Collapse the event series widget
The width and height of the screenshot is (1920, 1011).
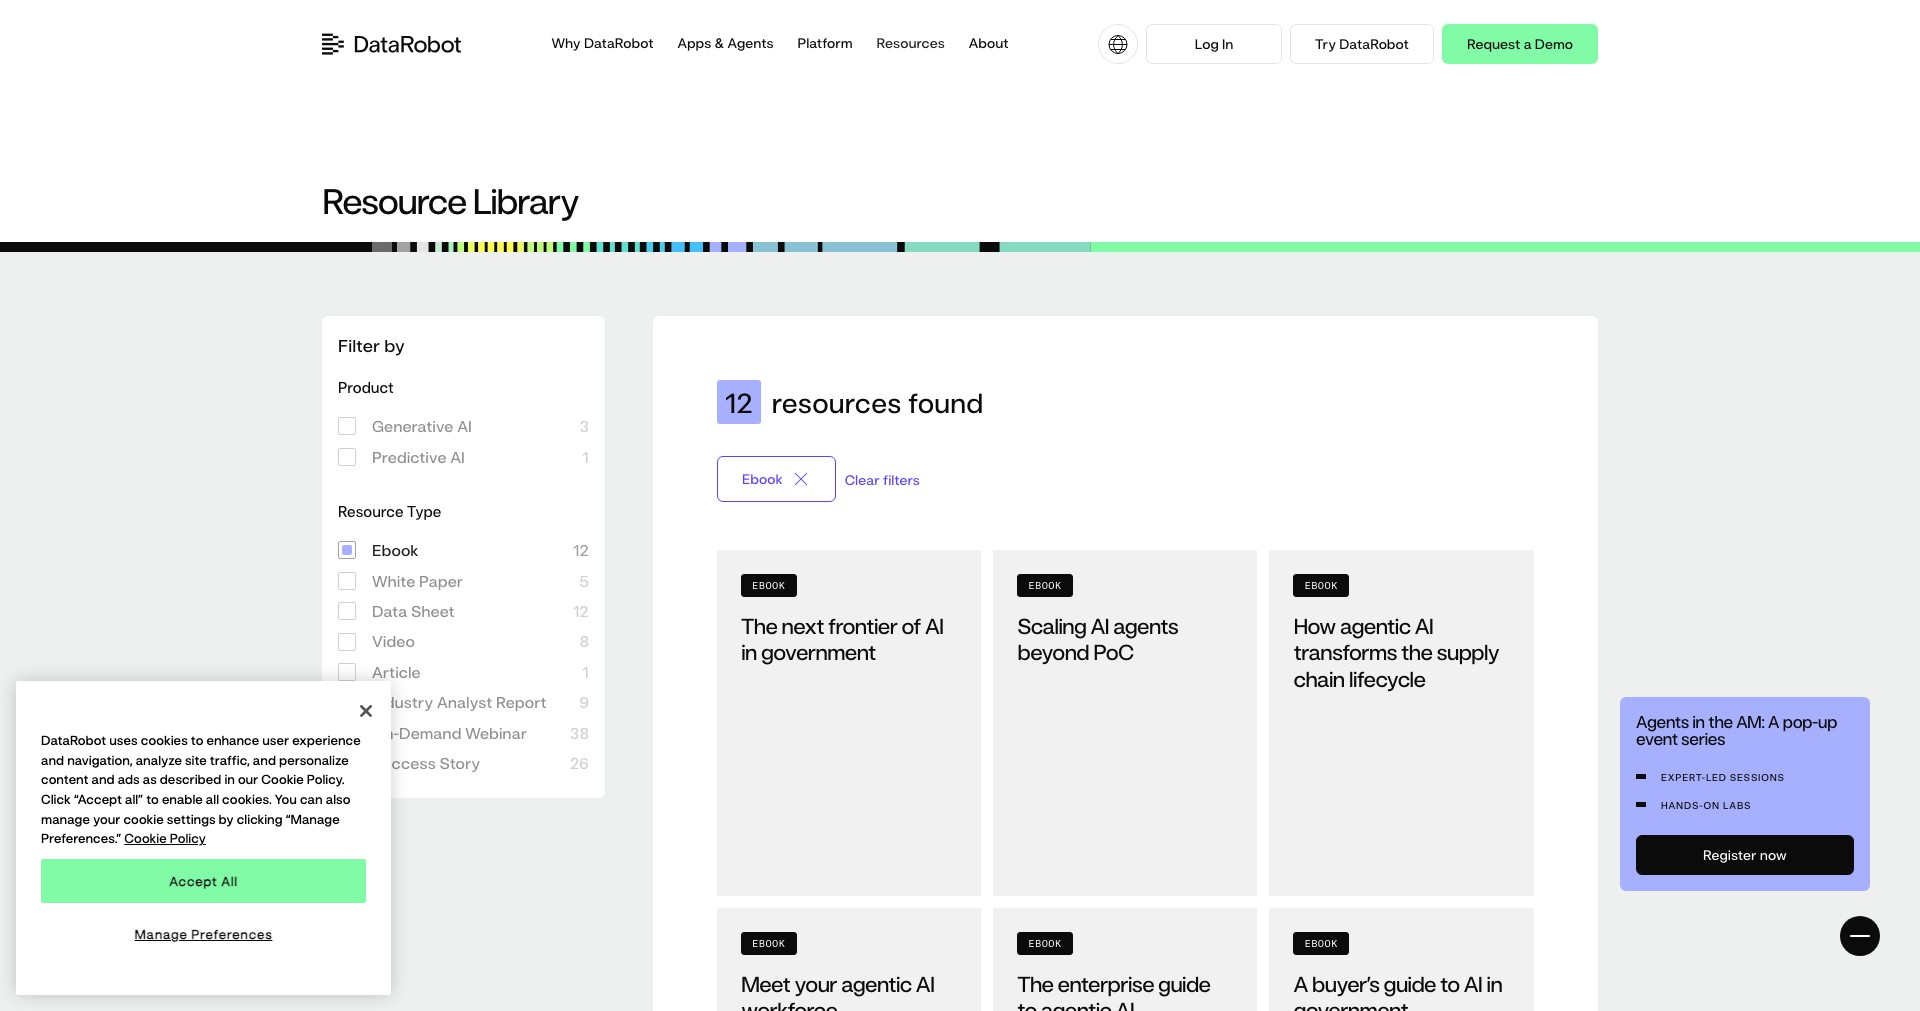(1860, 936)
